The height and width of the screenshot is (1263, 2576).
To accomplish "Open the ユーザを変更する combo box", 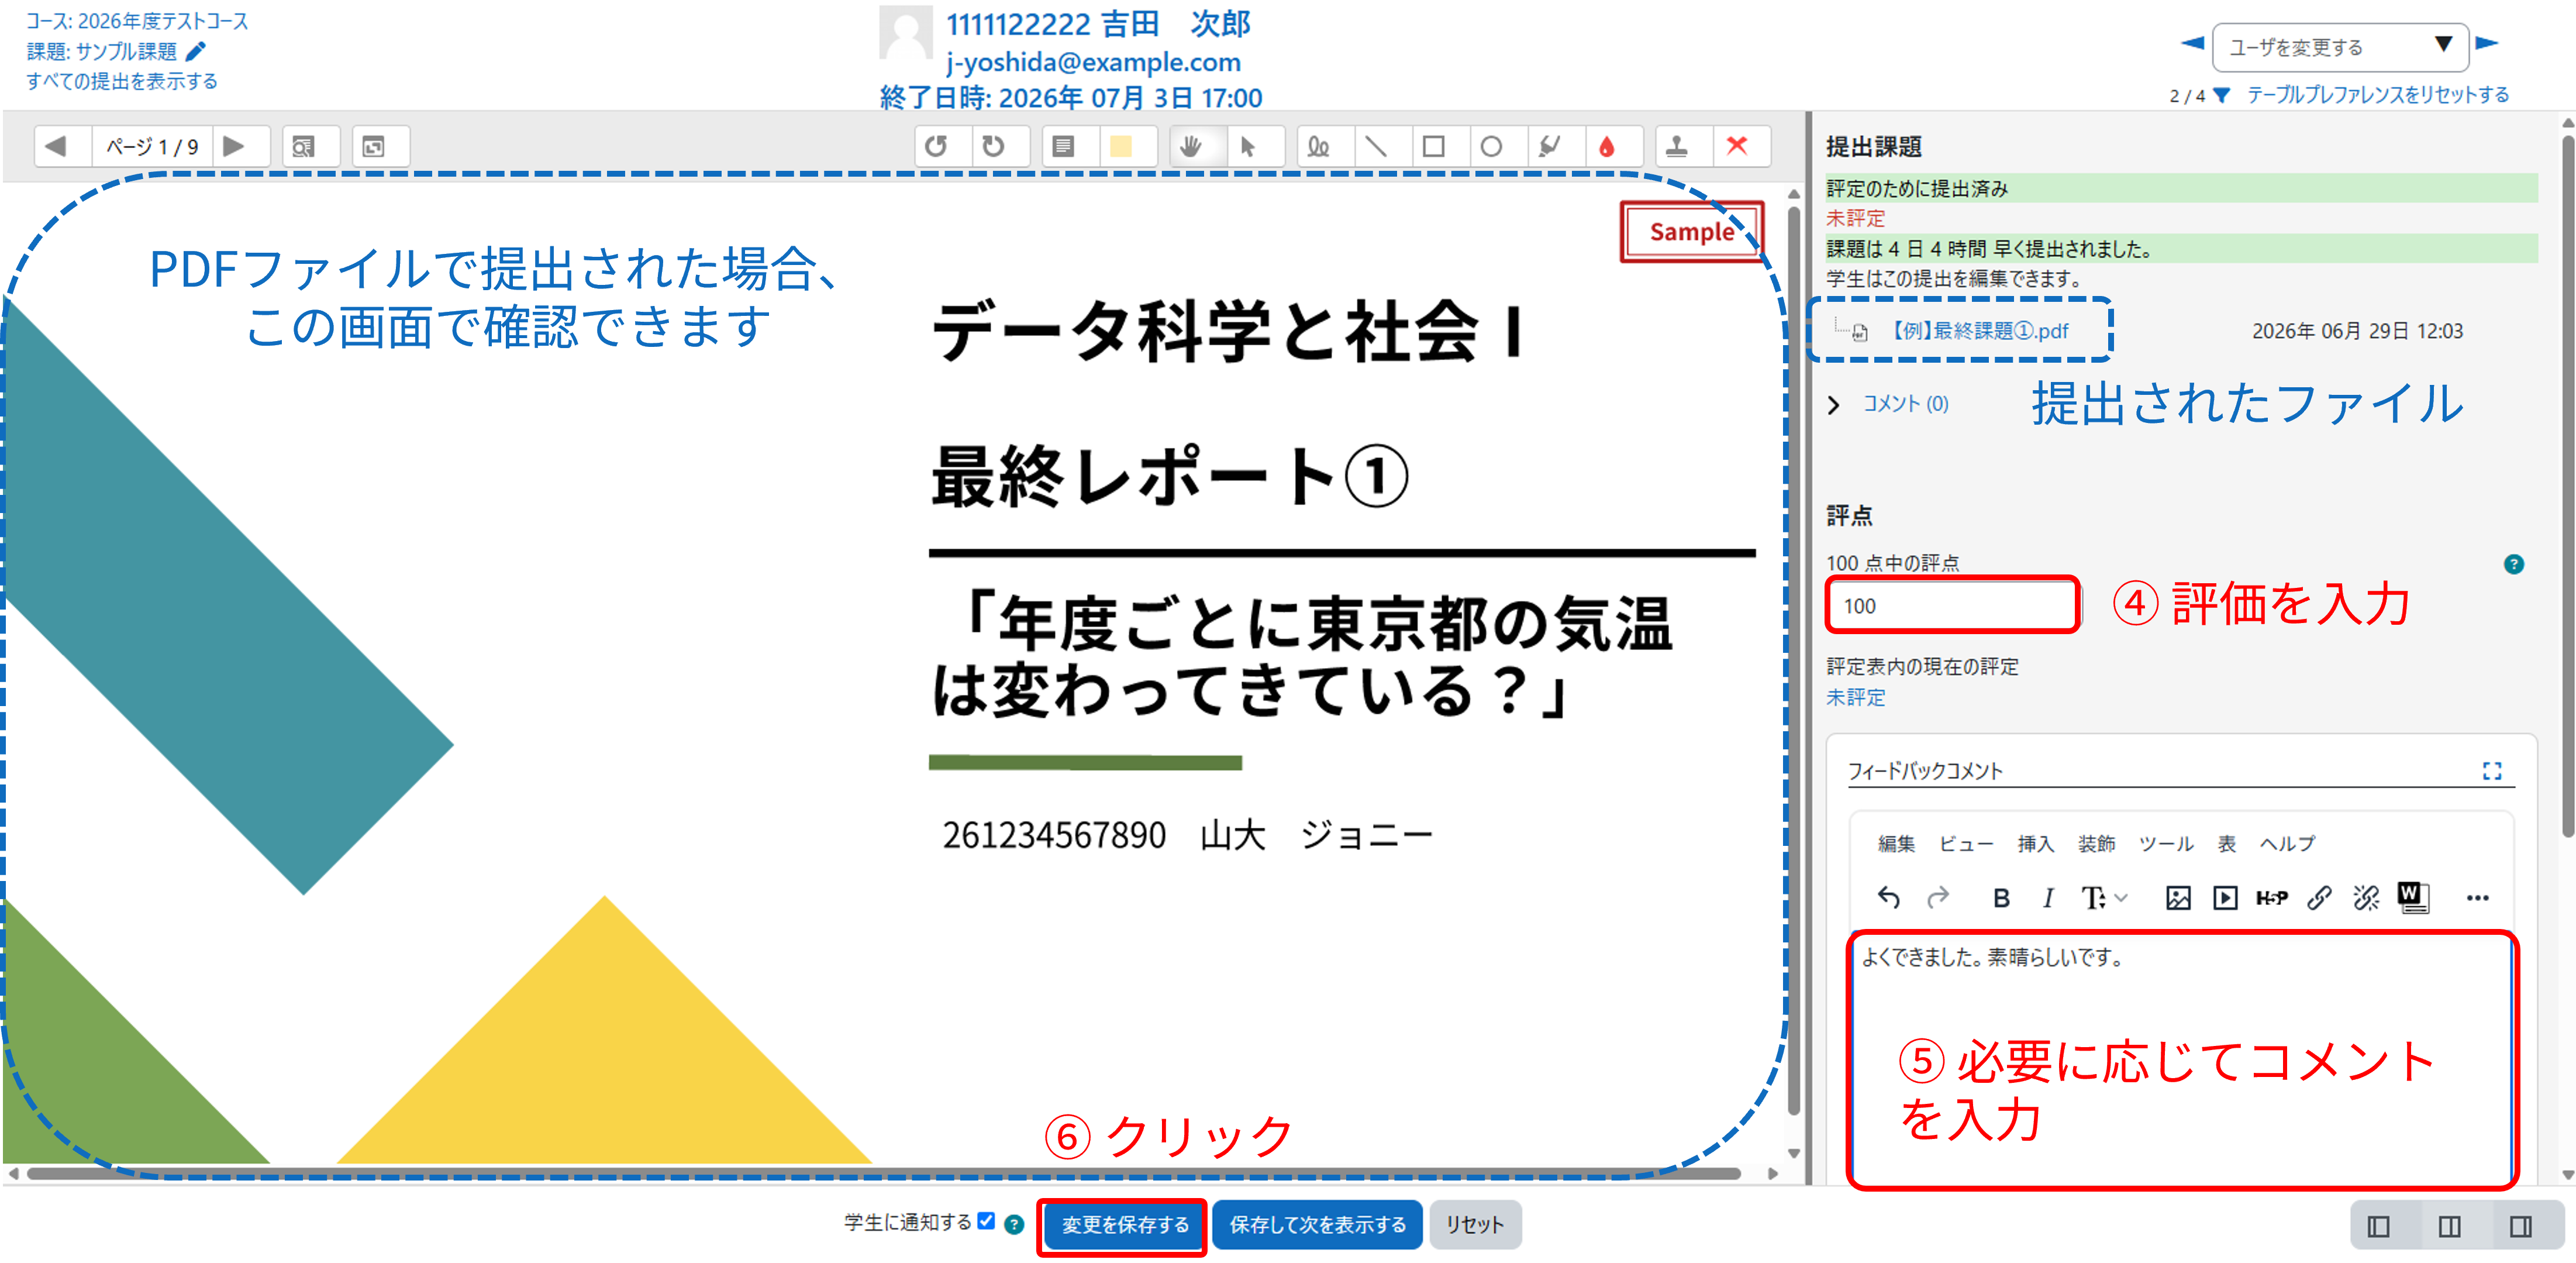I will [x=2340, y=47].
